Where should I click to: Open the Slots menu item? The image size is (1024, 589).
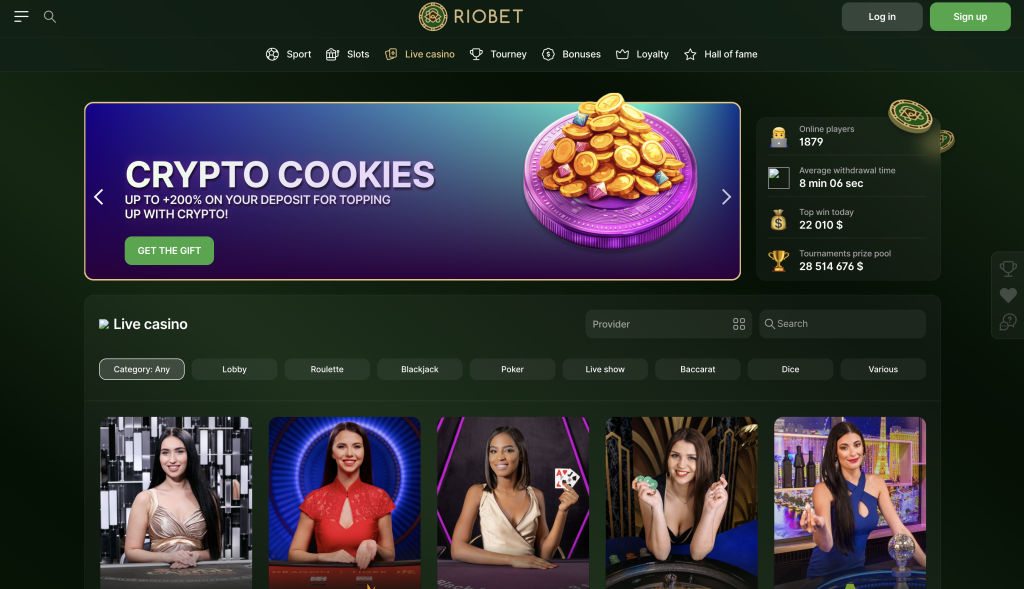click(x=347, y=54)
